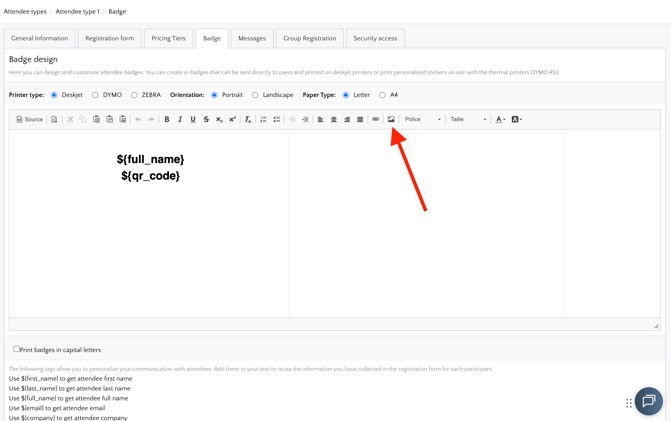Switch to the Pricing Tiers tab
The height and width of the screenshot is (421, 670).
tap(168, 38)
